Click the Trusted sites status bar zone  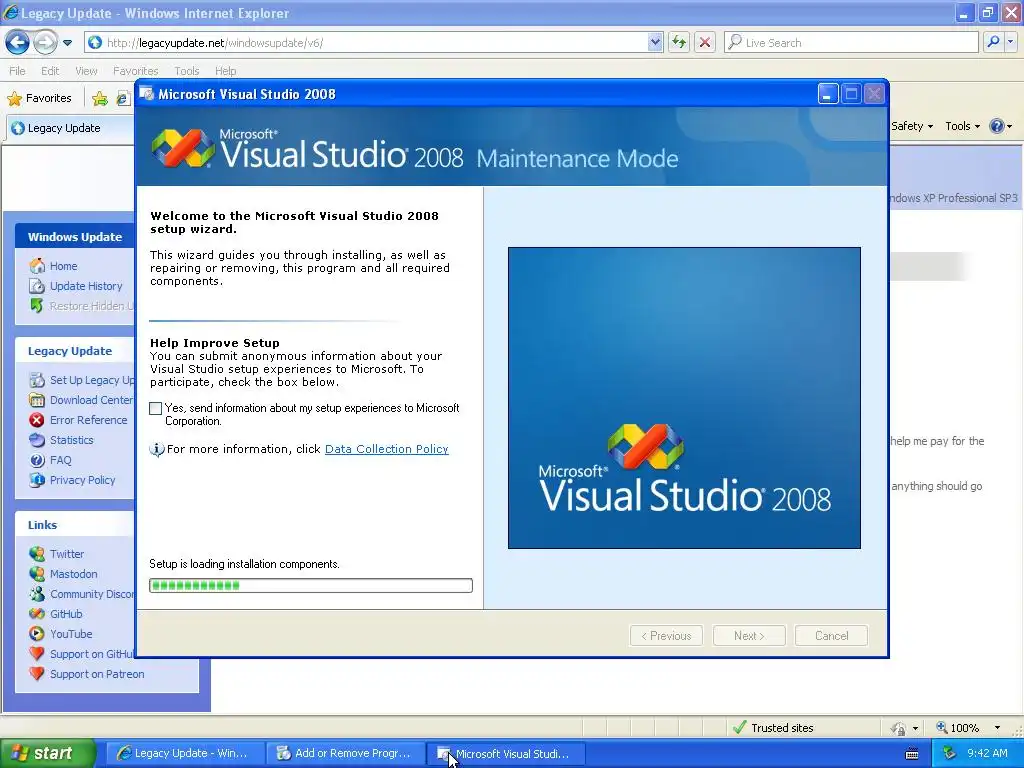tap(773, 728)
